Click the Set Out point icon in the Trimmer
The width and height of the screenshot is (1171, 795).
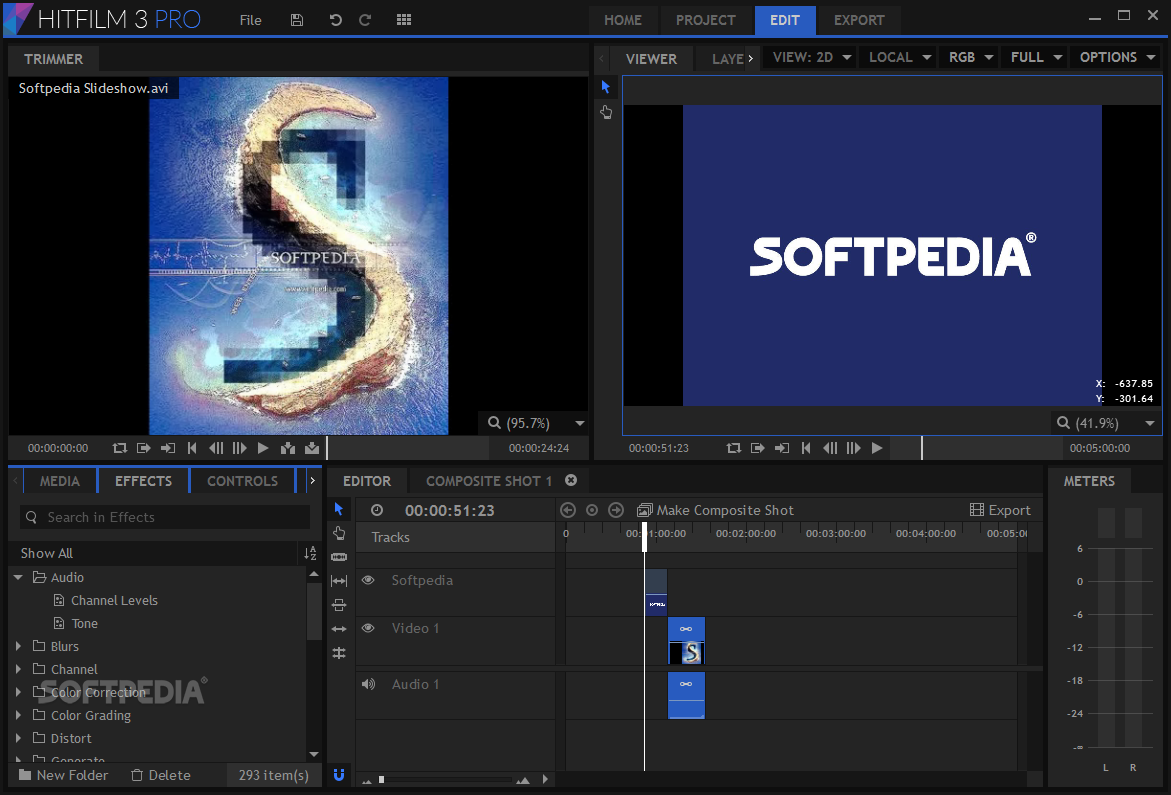click(x=168, y=448)
